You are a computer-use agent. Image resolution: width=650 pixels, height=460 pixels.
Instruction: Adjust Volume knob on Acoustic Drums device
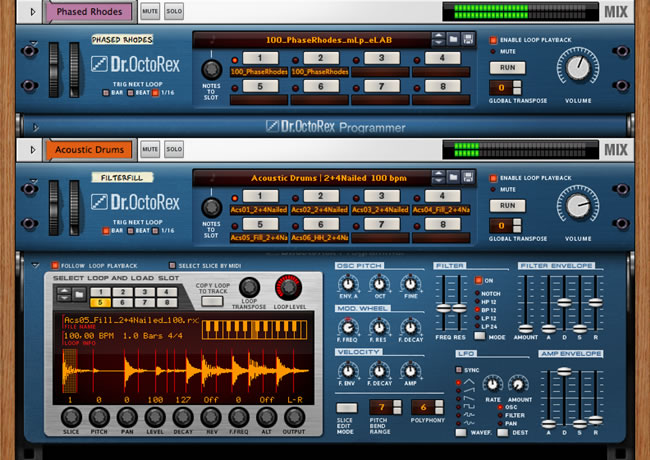(578, 205)
